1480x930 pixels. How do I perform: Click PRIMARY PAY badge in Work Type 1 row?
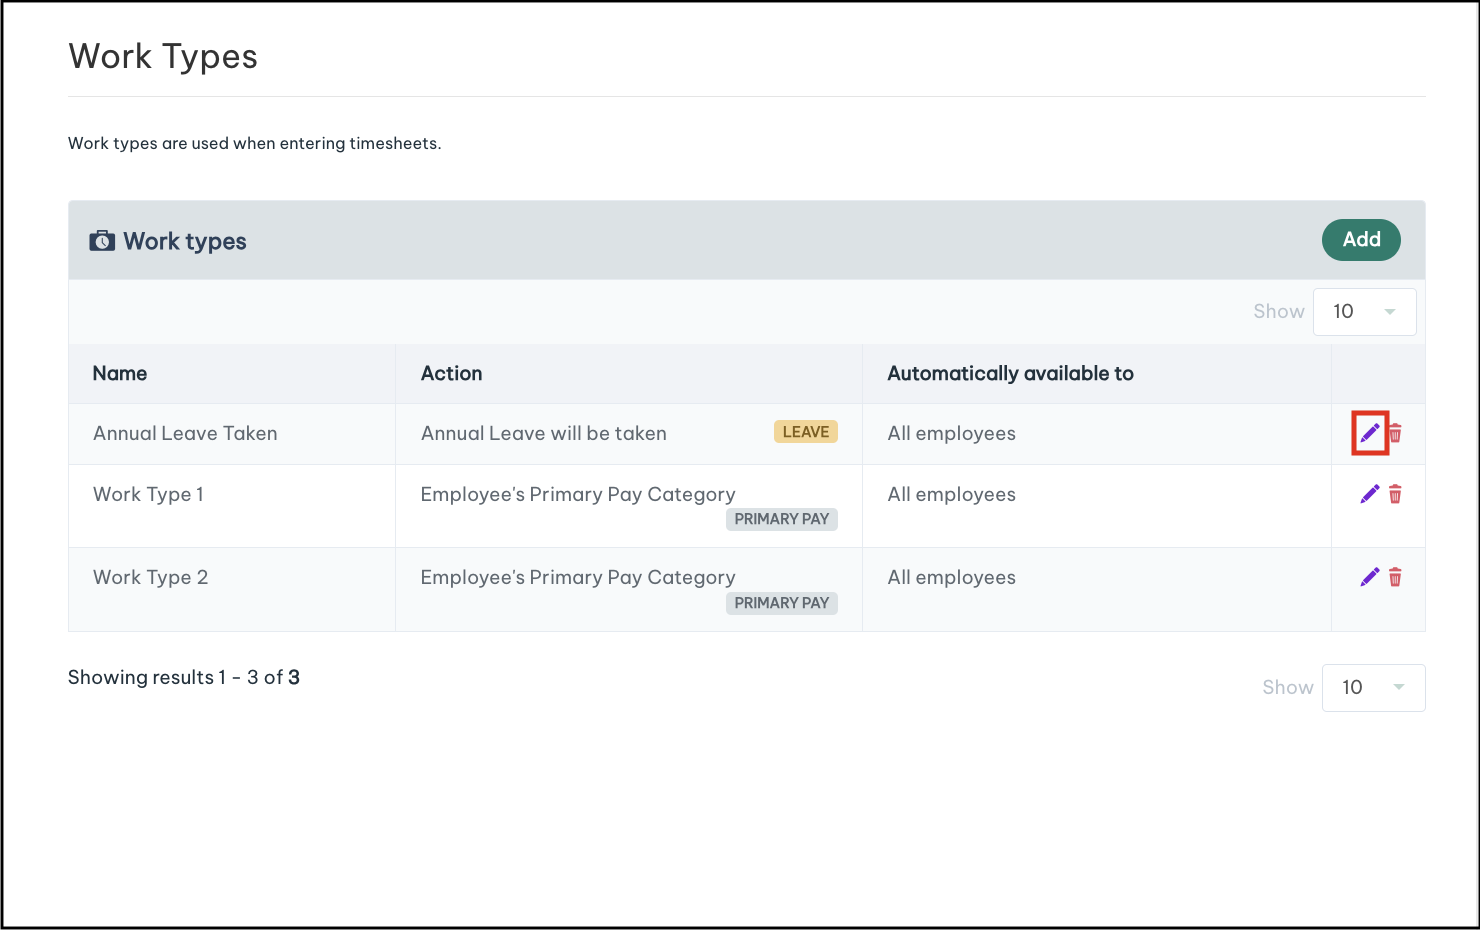782,519
